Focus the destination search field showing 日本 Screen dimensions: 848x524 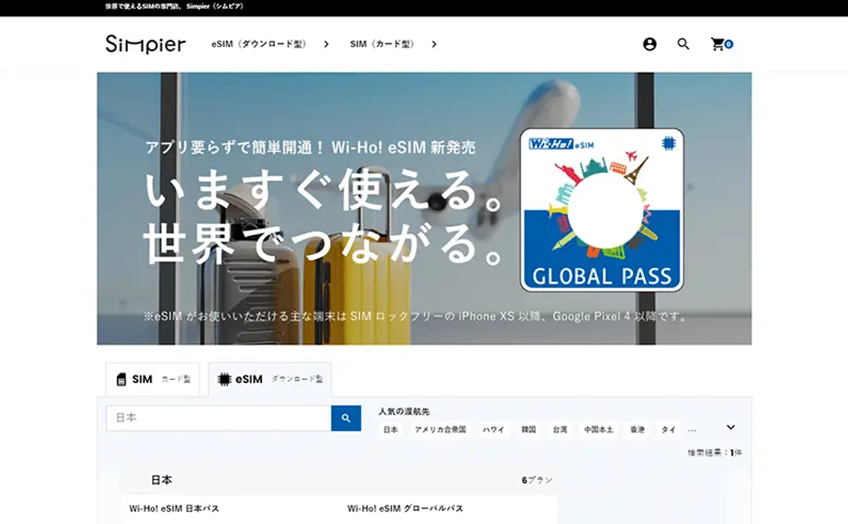218,418
